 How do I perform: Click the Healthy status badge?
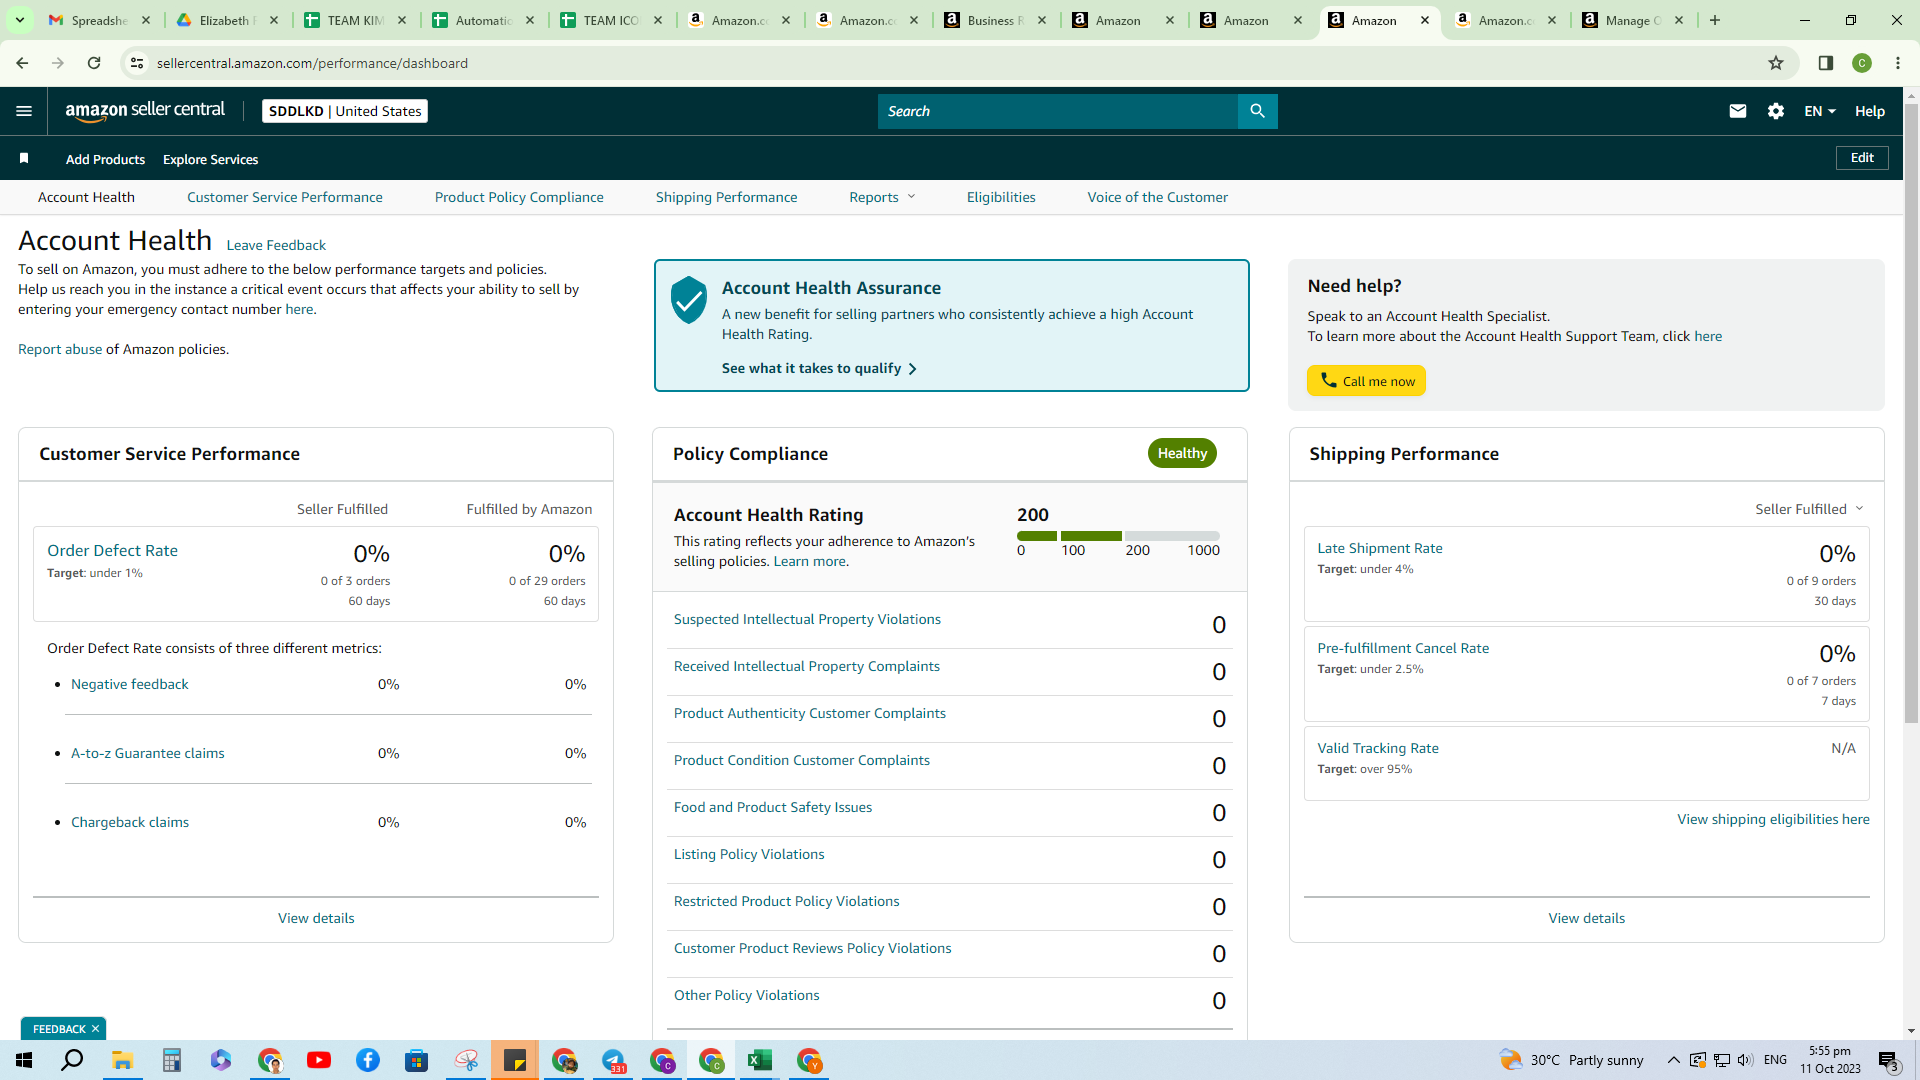(x=1182, y=453)
